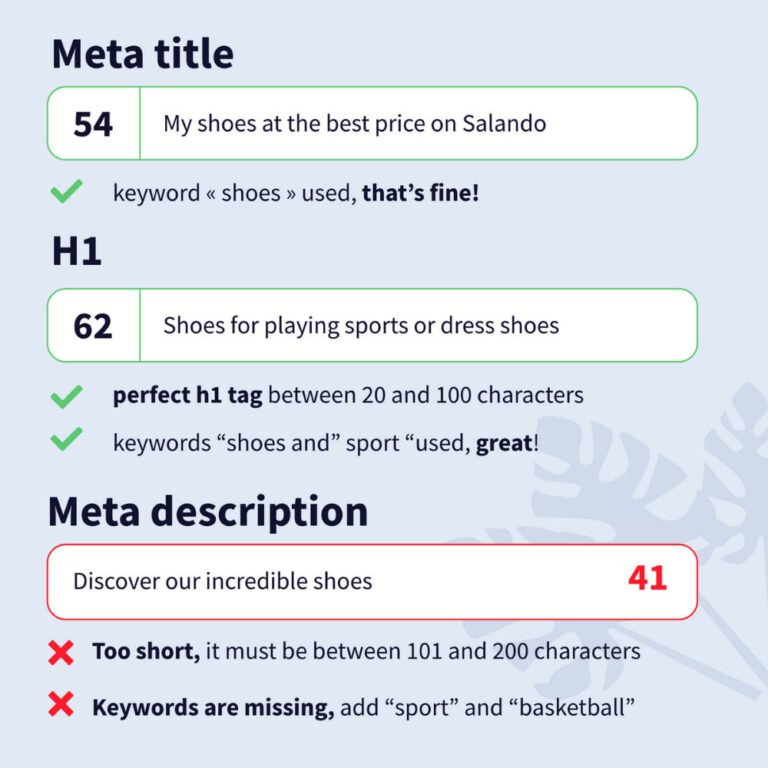Click the "Too short," warning text
768x768 pixels.
click(146, 651)
